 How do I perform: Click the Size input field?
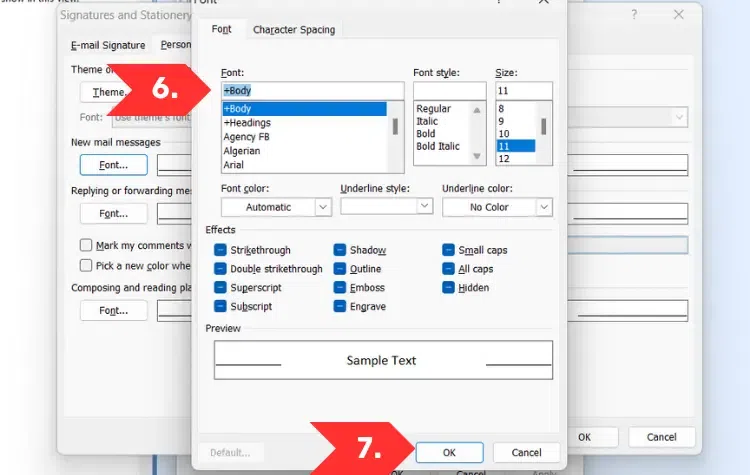[524, 90]
